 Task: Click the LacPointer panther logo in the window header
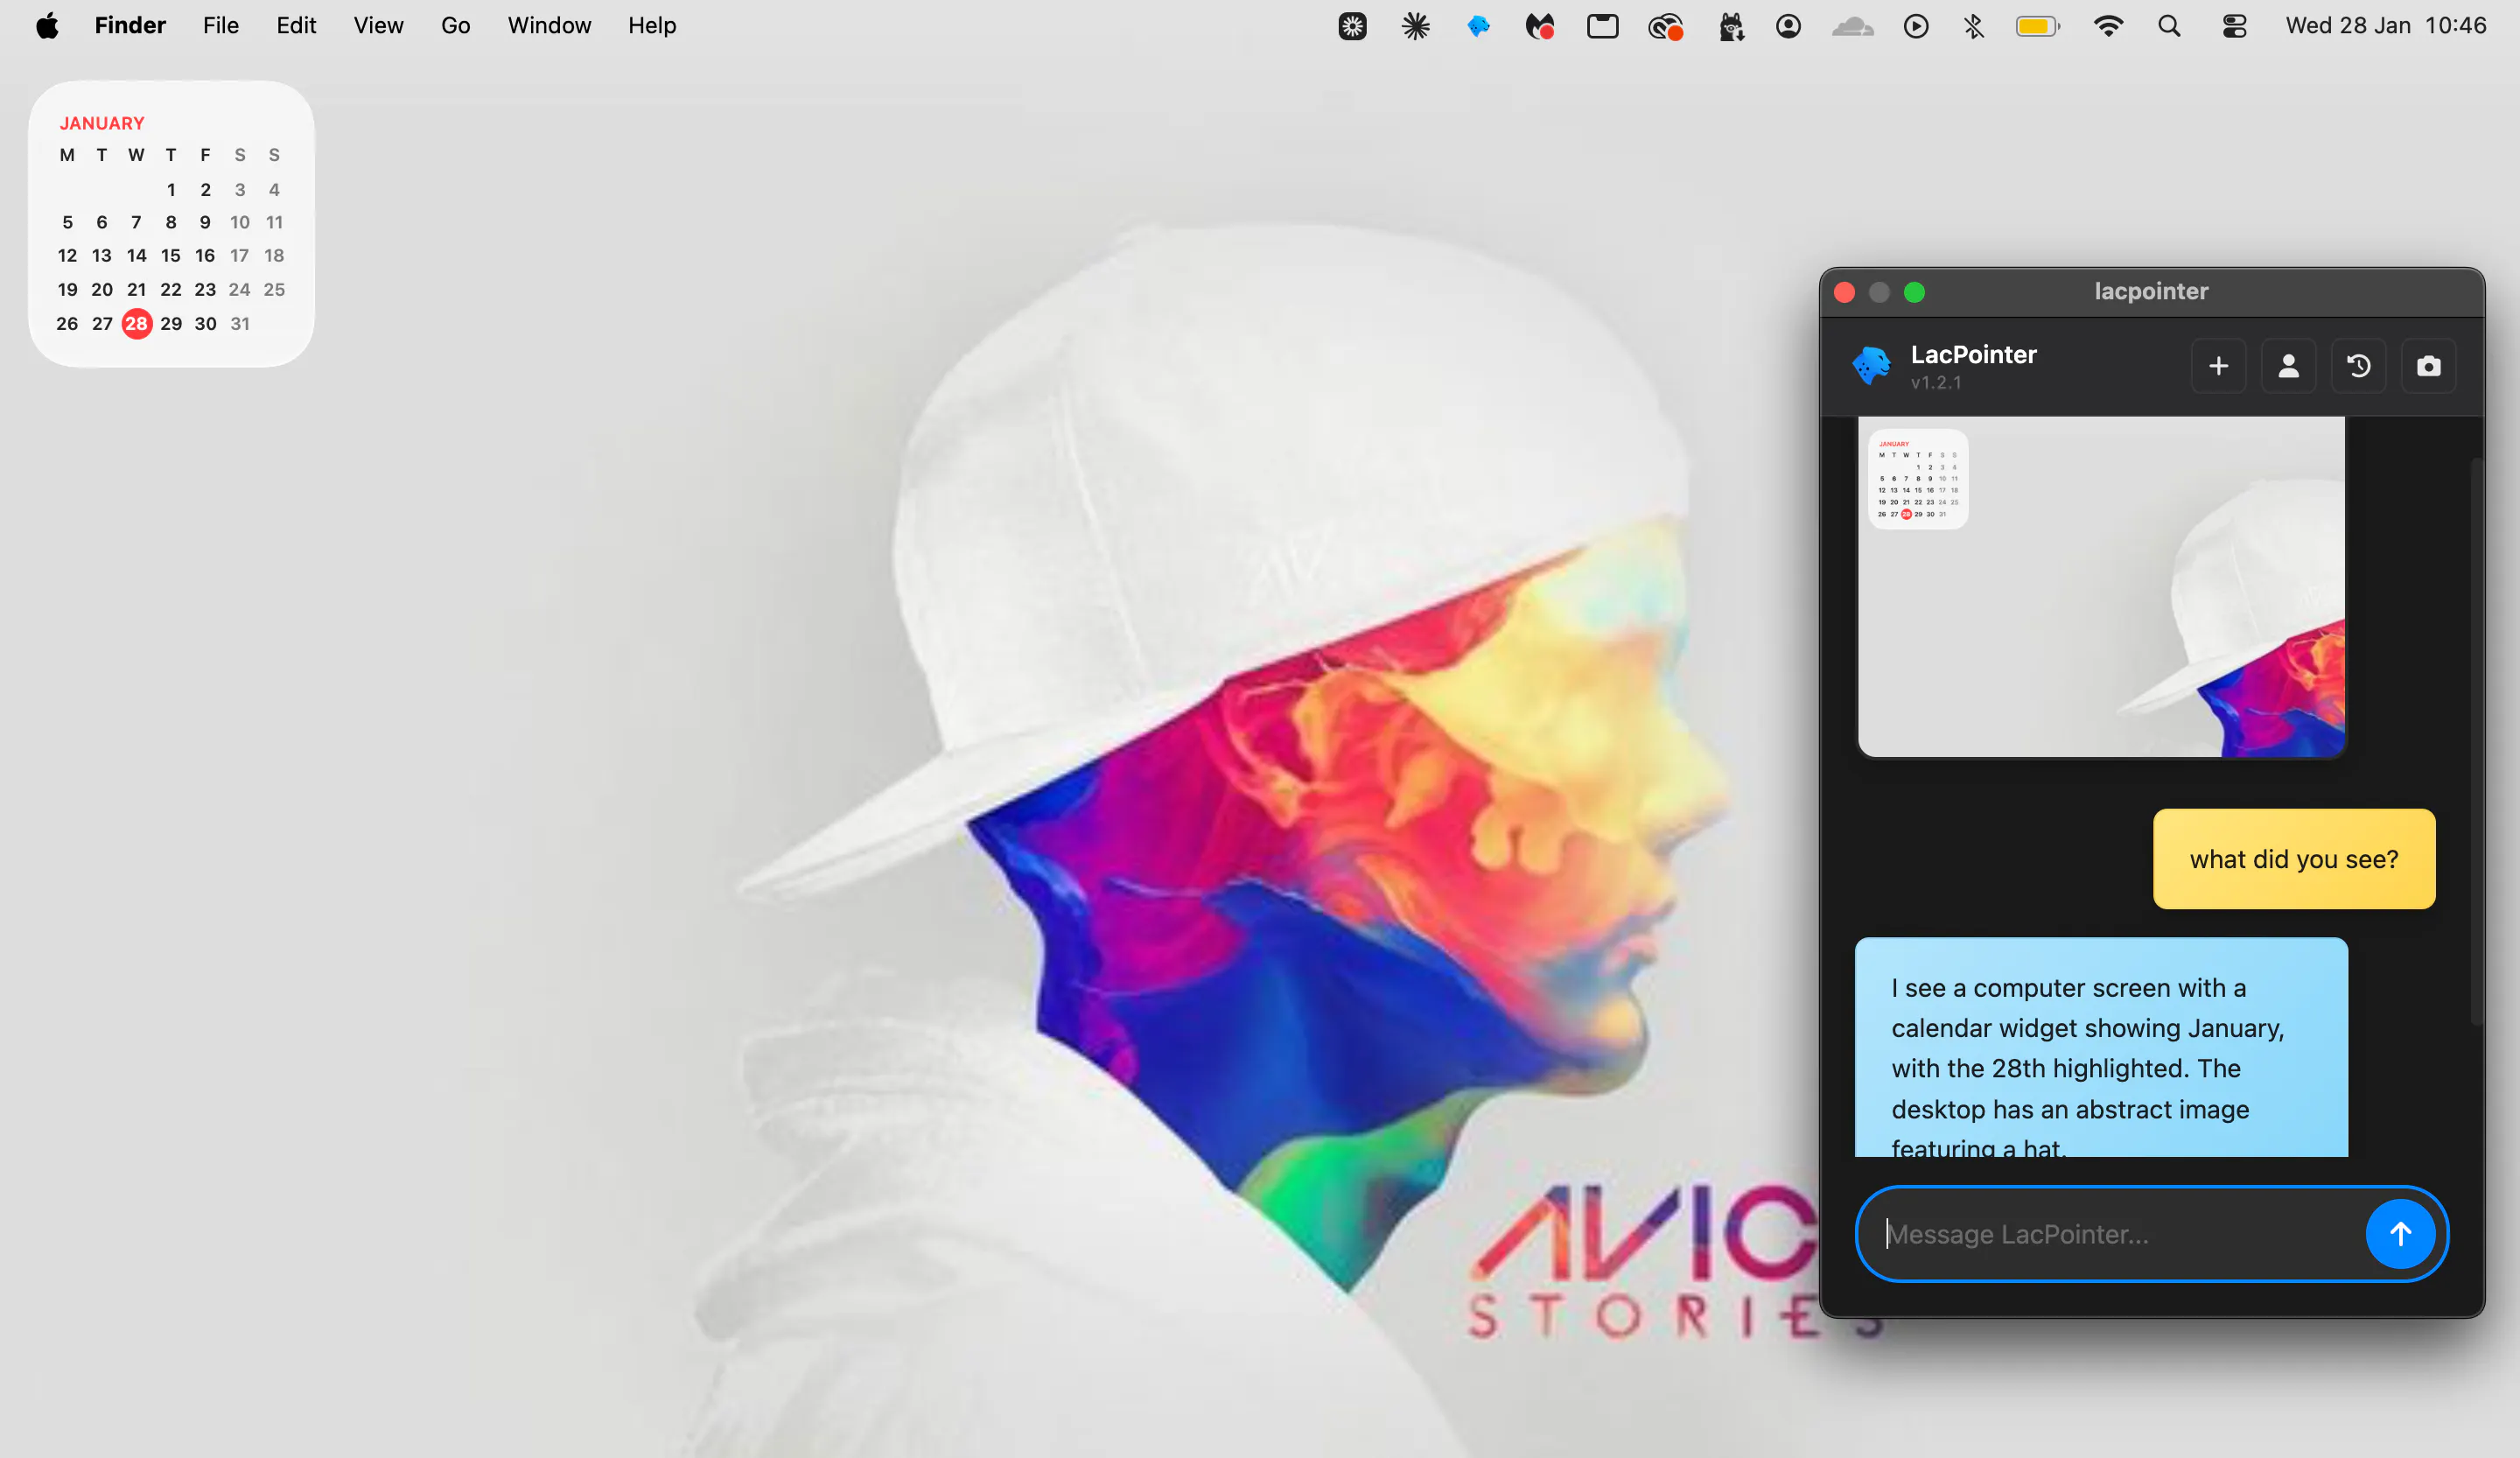(1871, 366)
